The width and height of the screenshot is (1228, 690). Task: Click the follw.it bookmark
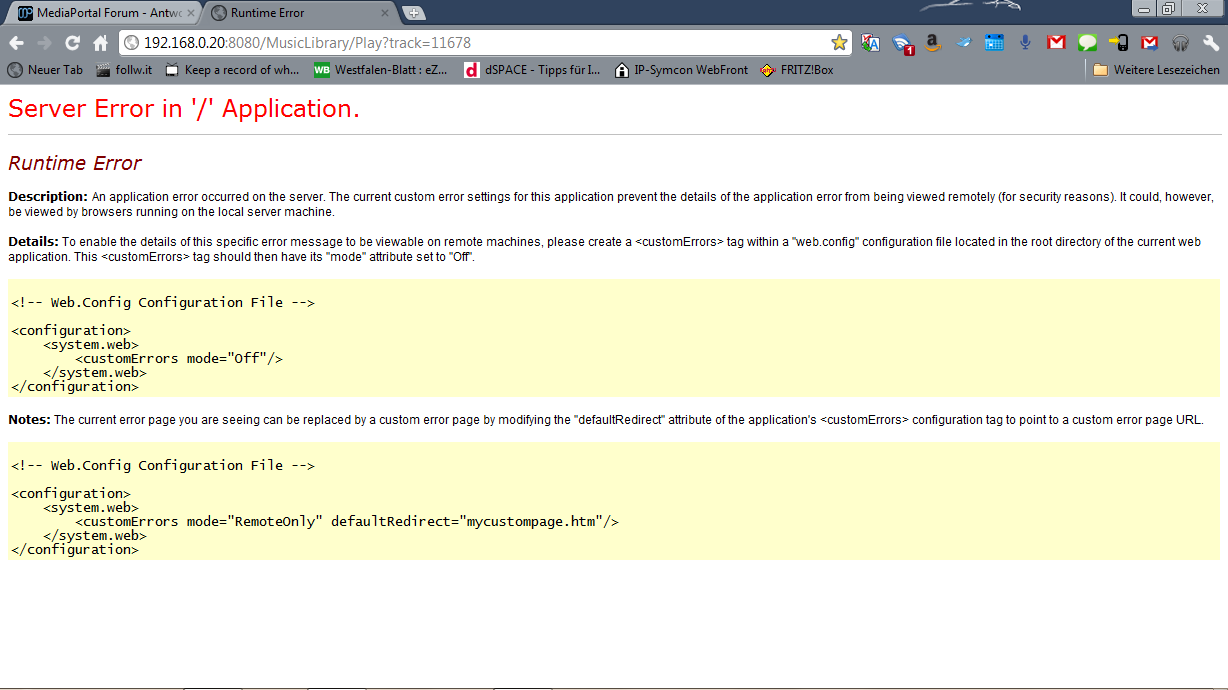click(x=124, y=70)
